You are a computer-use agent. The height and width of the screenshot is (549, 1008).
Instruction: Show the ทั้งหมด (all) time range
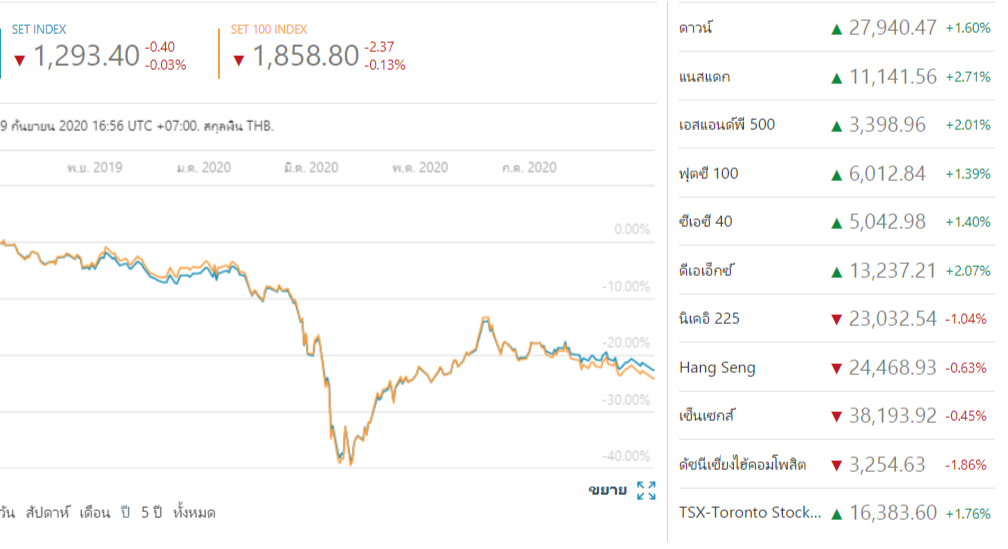194,513
